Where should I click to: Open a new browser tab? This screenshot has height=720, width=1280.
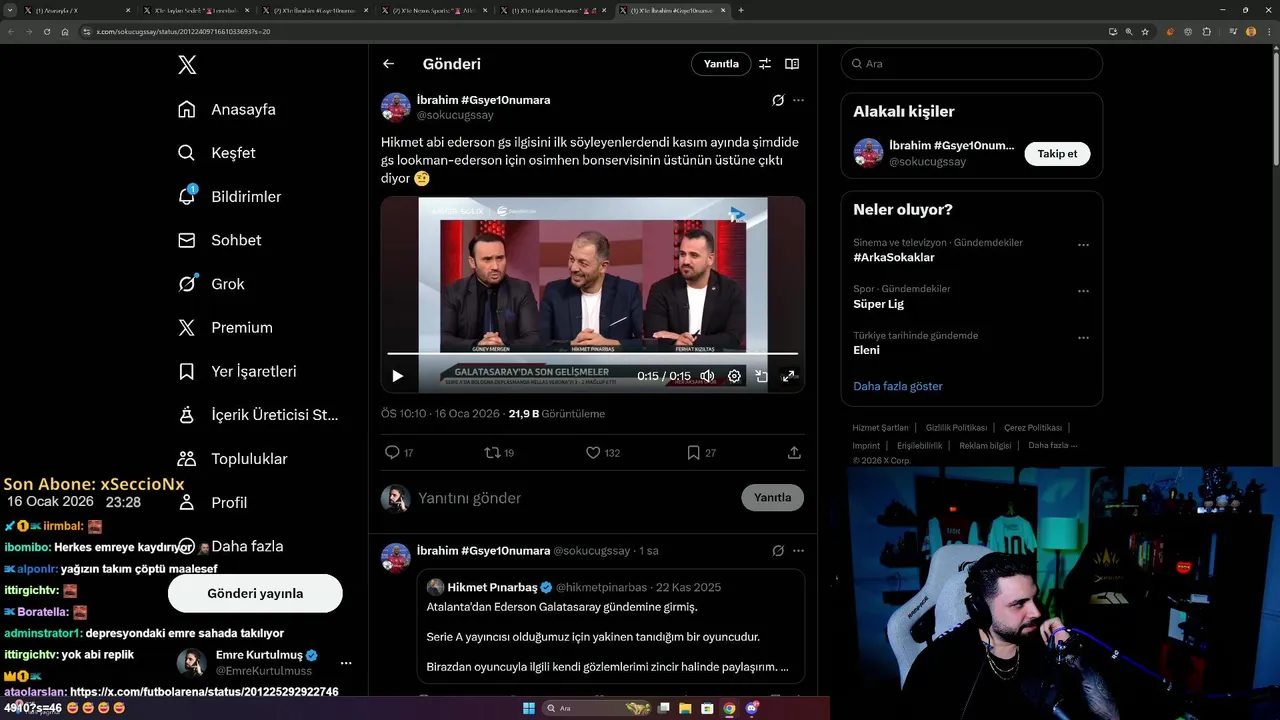tap(741, 10)
